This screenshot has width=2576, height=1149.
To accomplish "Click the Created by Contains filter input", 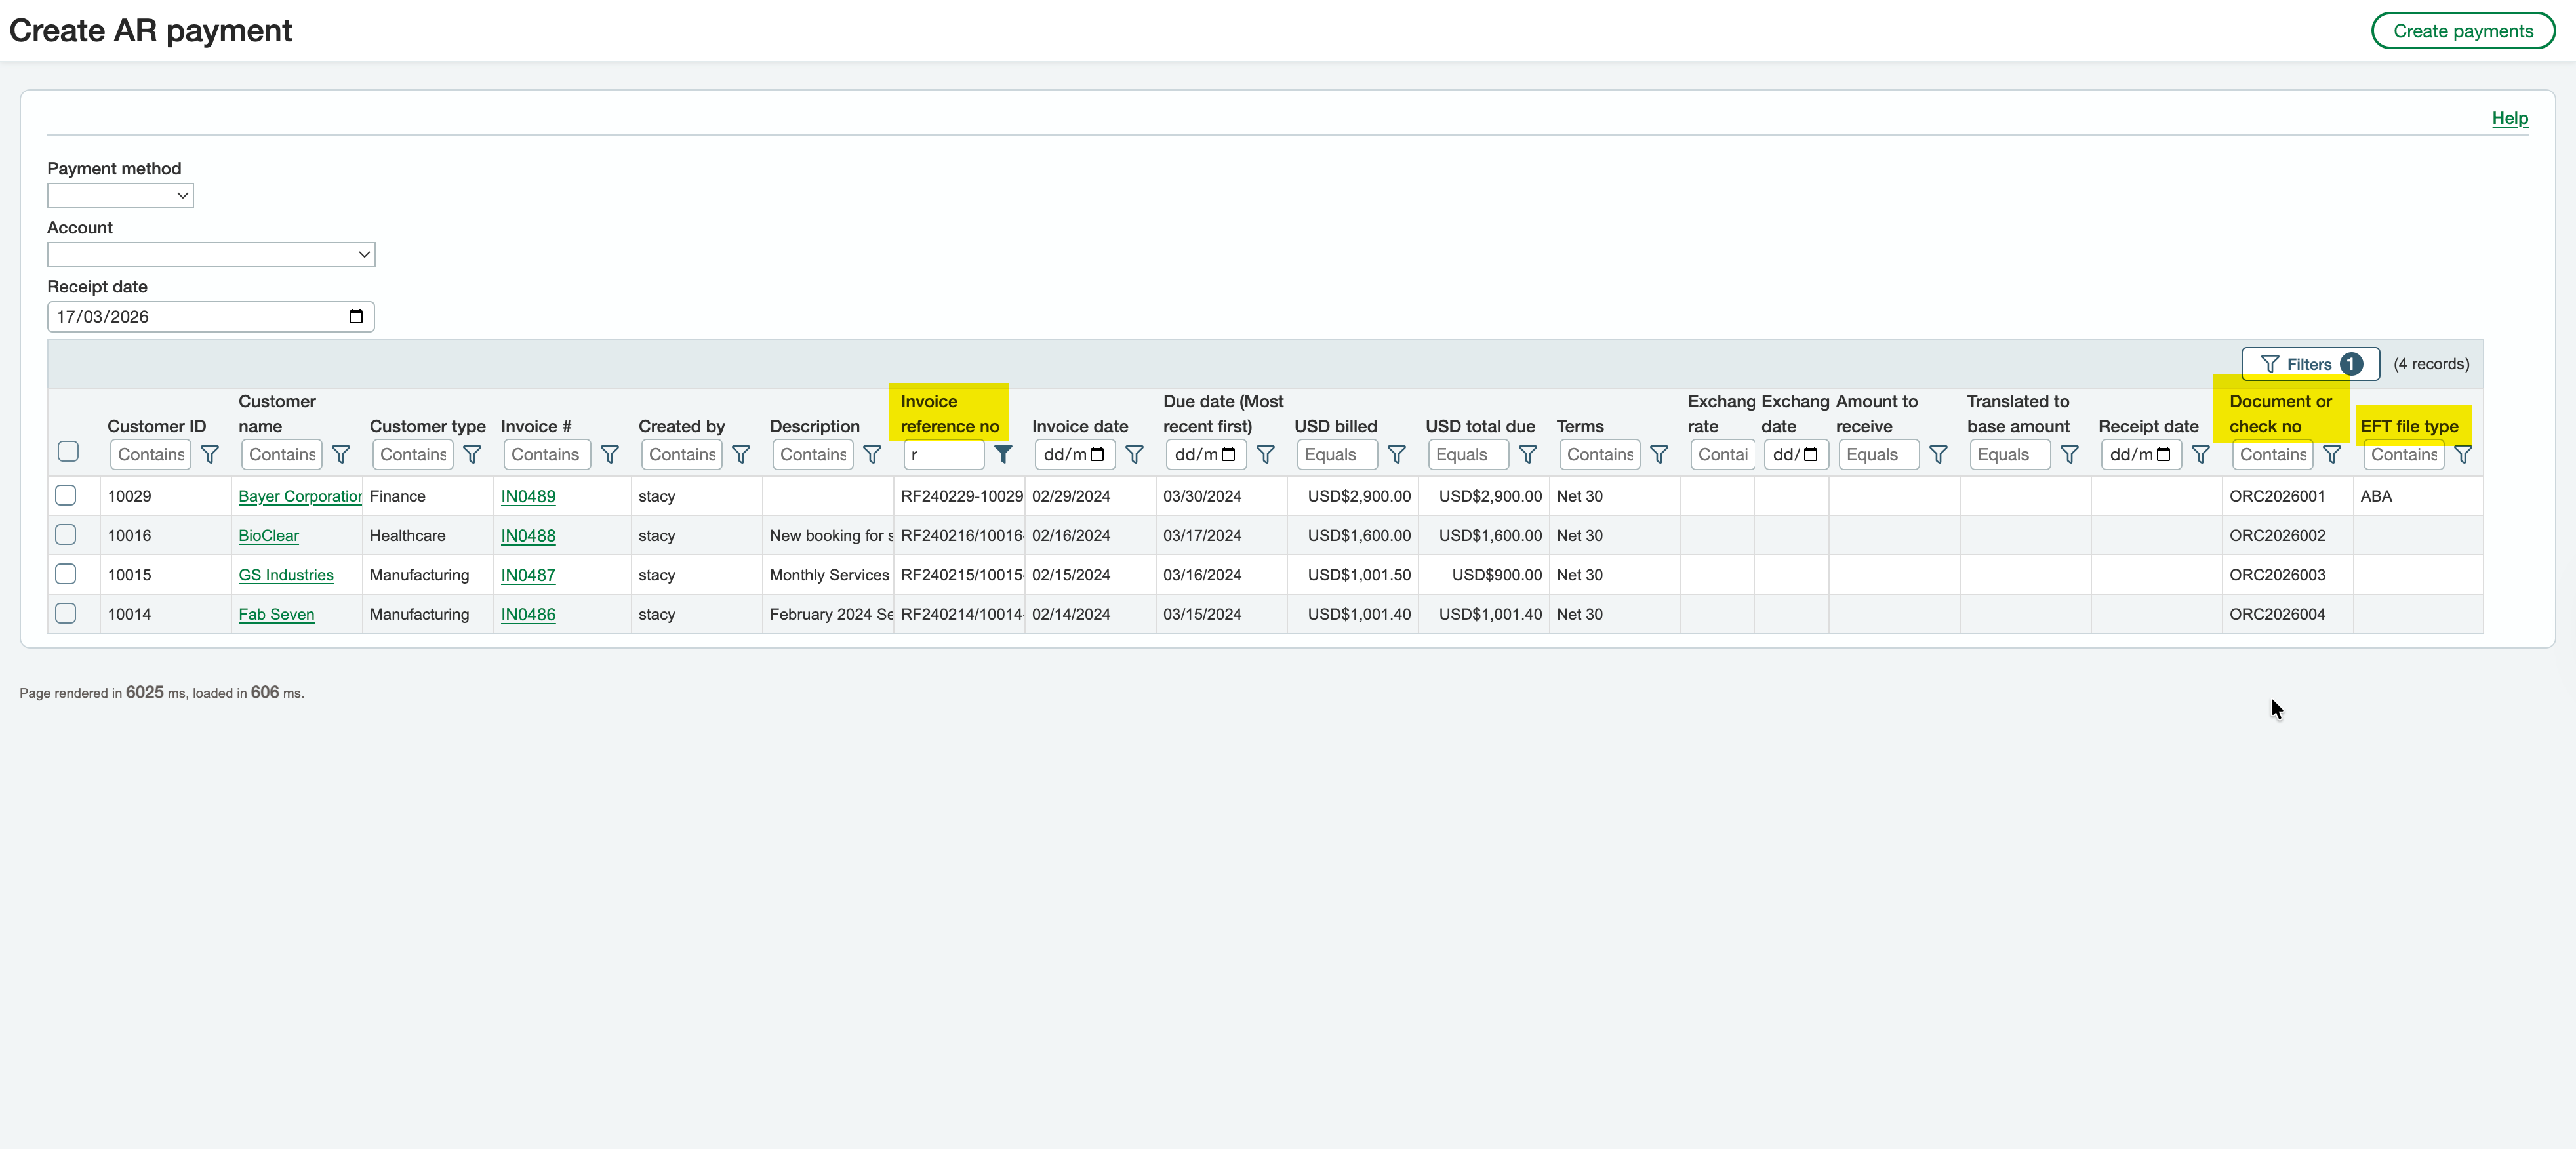I will (x=681, y=455).
